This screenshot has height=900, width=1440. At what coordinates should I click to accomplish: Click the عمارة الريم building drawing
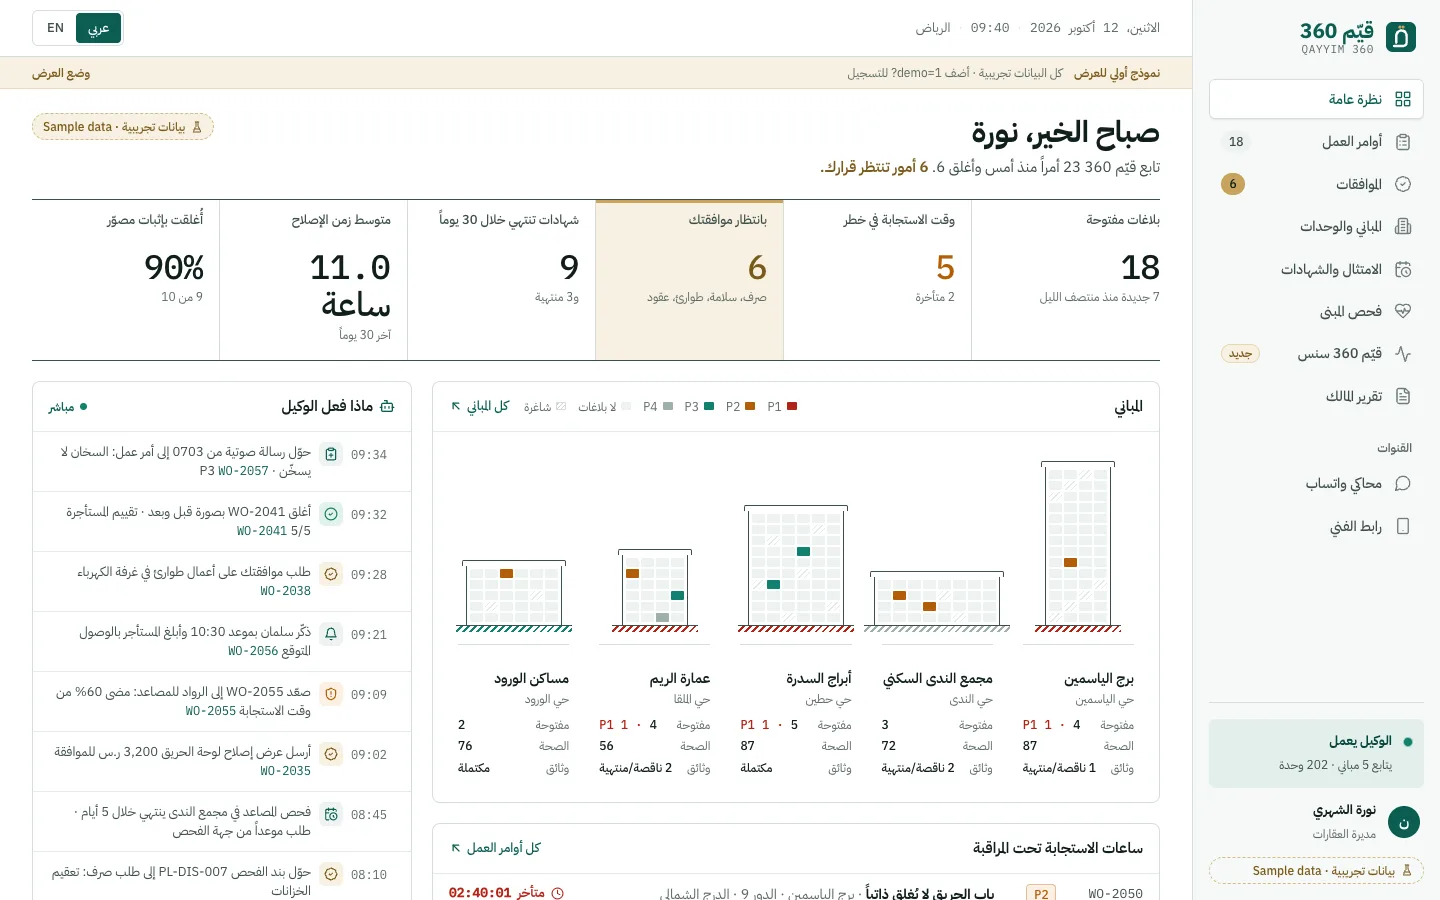[x=655, y=591]
